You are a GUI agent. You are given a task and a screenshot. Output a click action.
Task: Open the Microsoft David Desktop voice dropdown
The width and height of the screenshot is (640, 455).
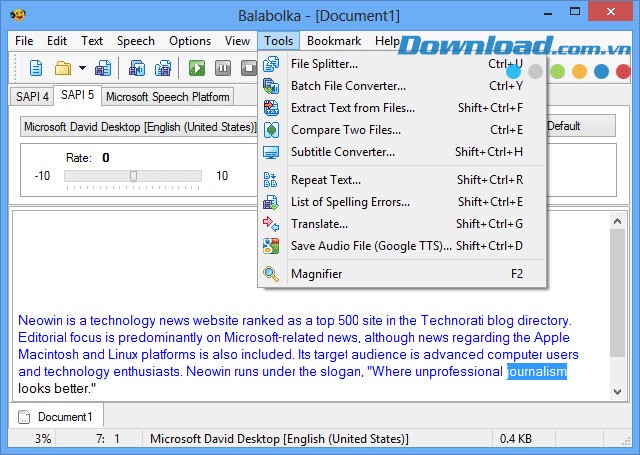pyautogui.click(x=140, y=127)
